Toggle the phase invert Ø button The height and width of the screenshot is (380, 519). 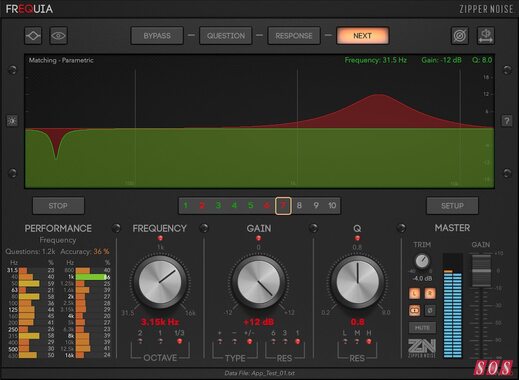click(430, 311)
